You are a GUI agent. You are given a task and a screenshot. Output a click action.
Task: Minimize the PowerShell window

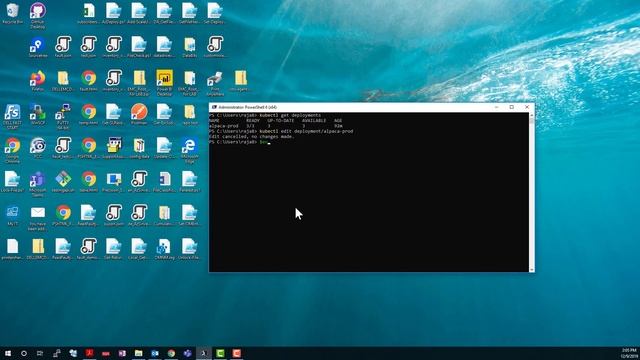point(497,107)
